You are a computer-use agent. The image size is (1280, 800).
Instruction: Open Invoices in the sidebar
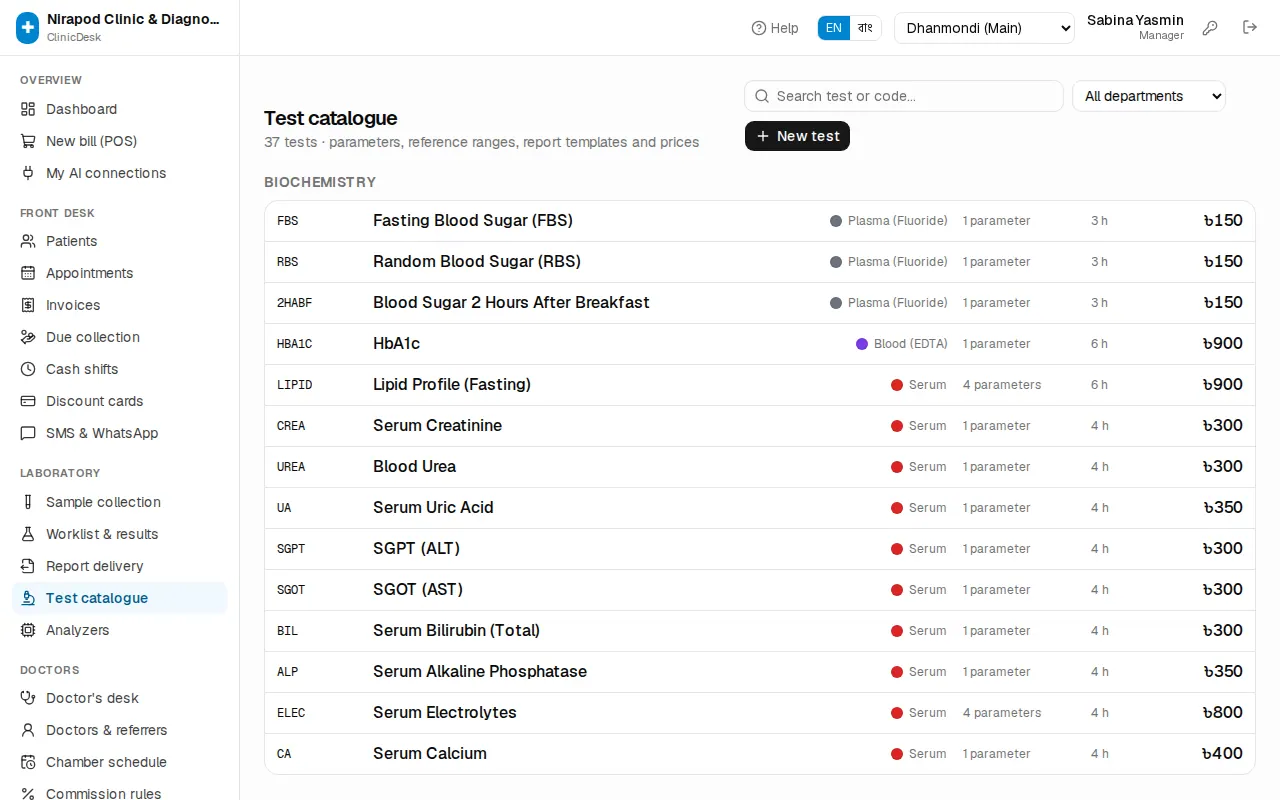coord(120,305)
